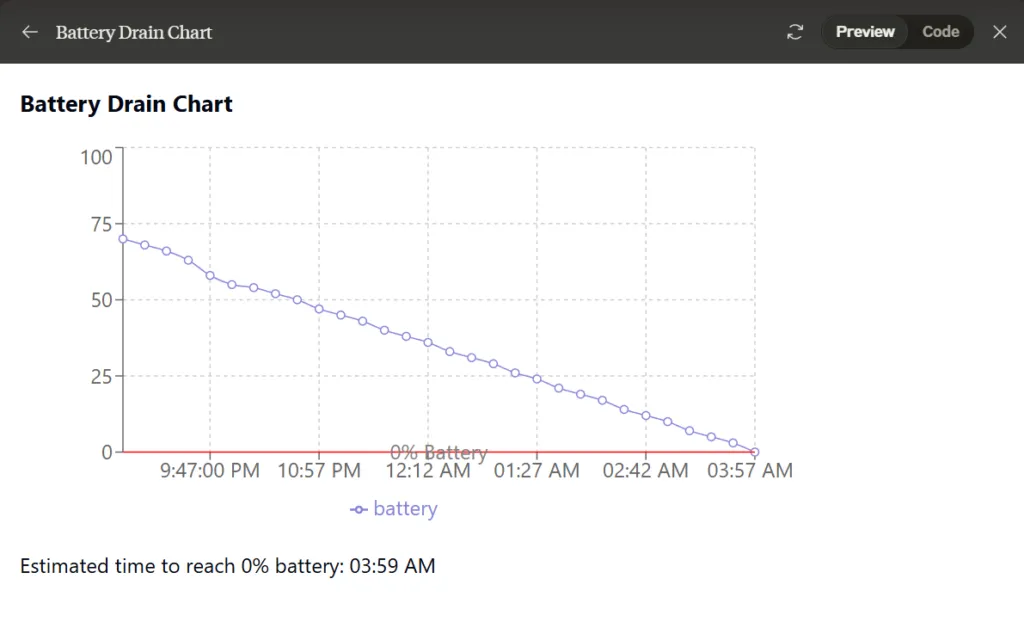Click the 0% Battery reference line label
The image size is (1024, 628).
[x=439, y=452]
